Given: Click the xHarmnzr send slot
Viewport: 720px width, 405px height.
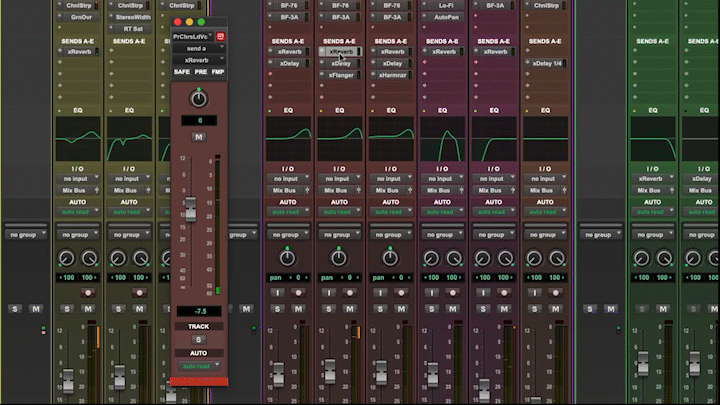Looking at the screenshot, I should click(x=392, y=75).
